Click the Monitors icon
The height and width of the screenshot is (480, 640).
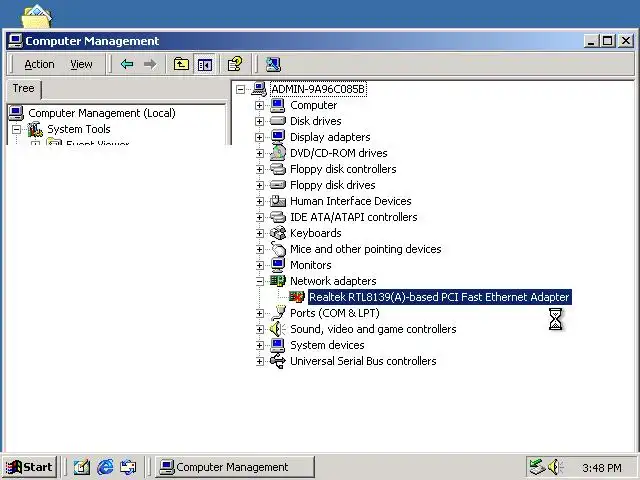click(278, 265)
